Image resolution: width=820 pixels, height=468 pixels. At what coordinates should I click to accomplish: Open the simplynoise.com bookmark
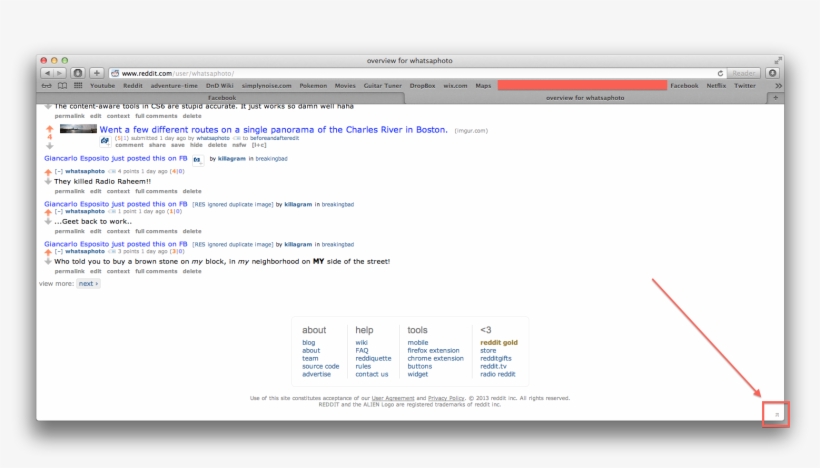[267, 85]
